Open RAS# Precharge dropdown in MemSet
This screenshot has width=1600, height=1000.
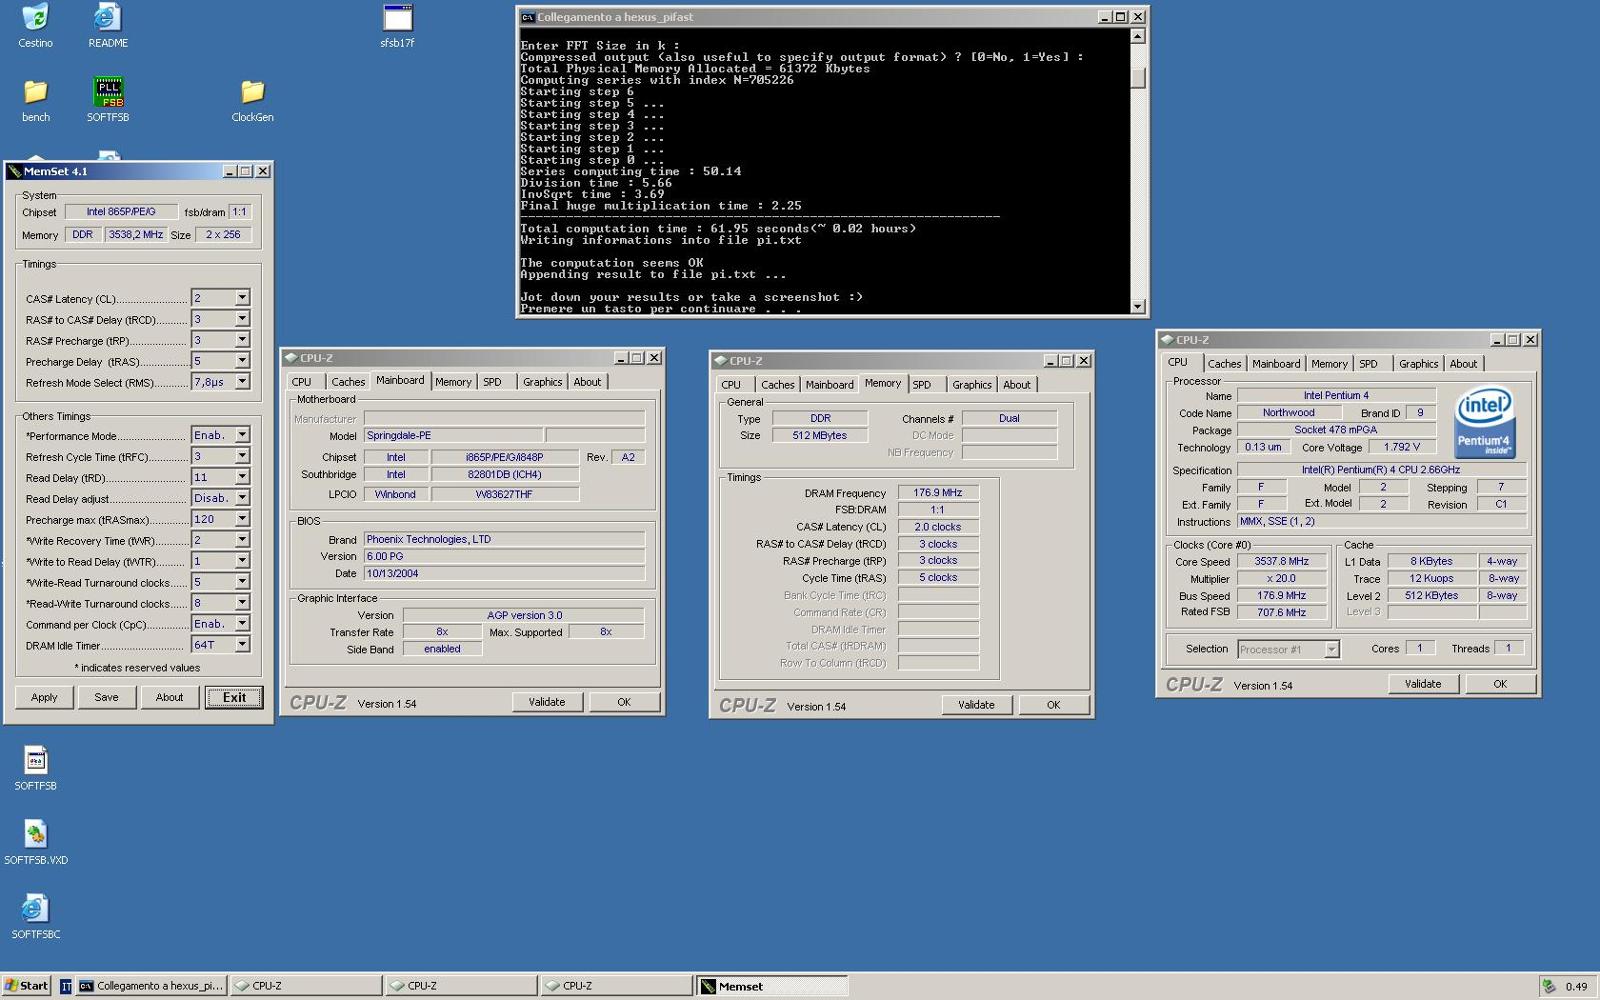[242, 340]
